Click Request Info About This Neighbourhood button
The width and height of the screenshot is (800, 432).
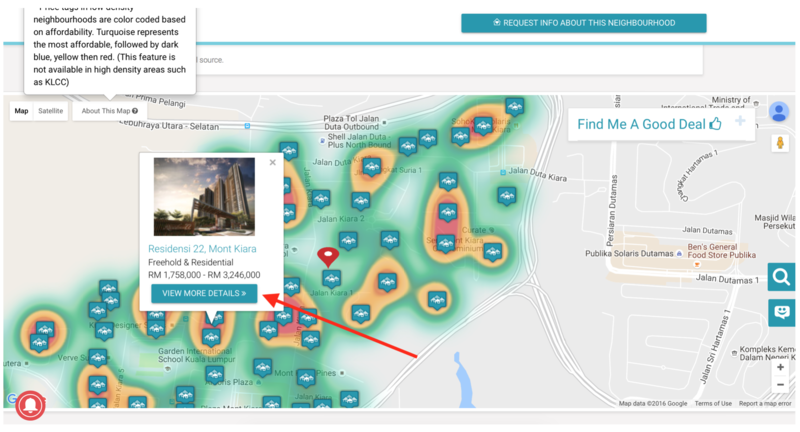[x=584, y=23]
